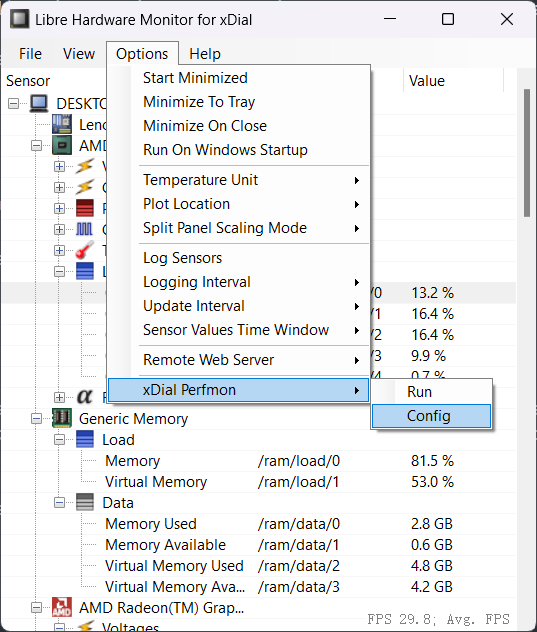Screen dimensions: 537x632
Task: Select the Virtual Memory Used row
Action: coord(259,565)
